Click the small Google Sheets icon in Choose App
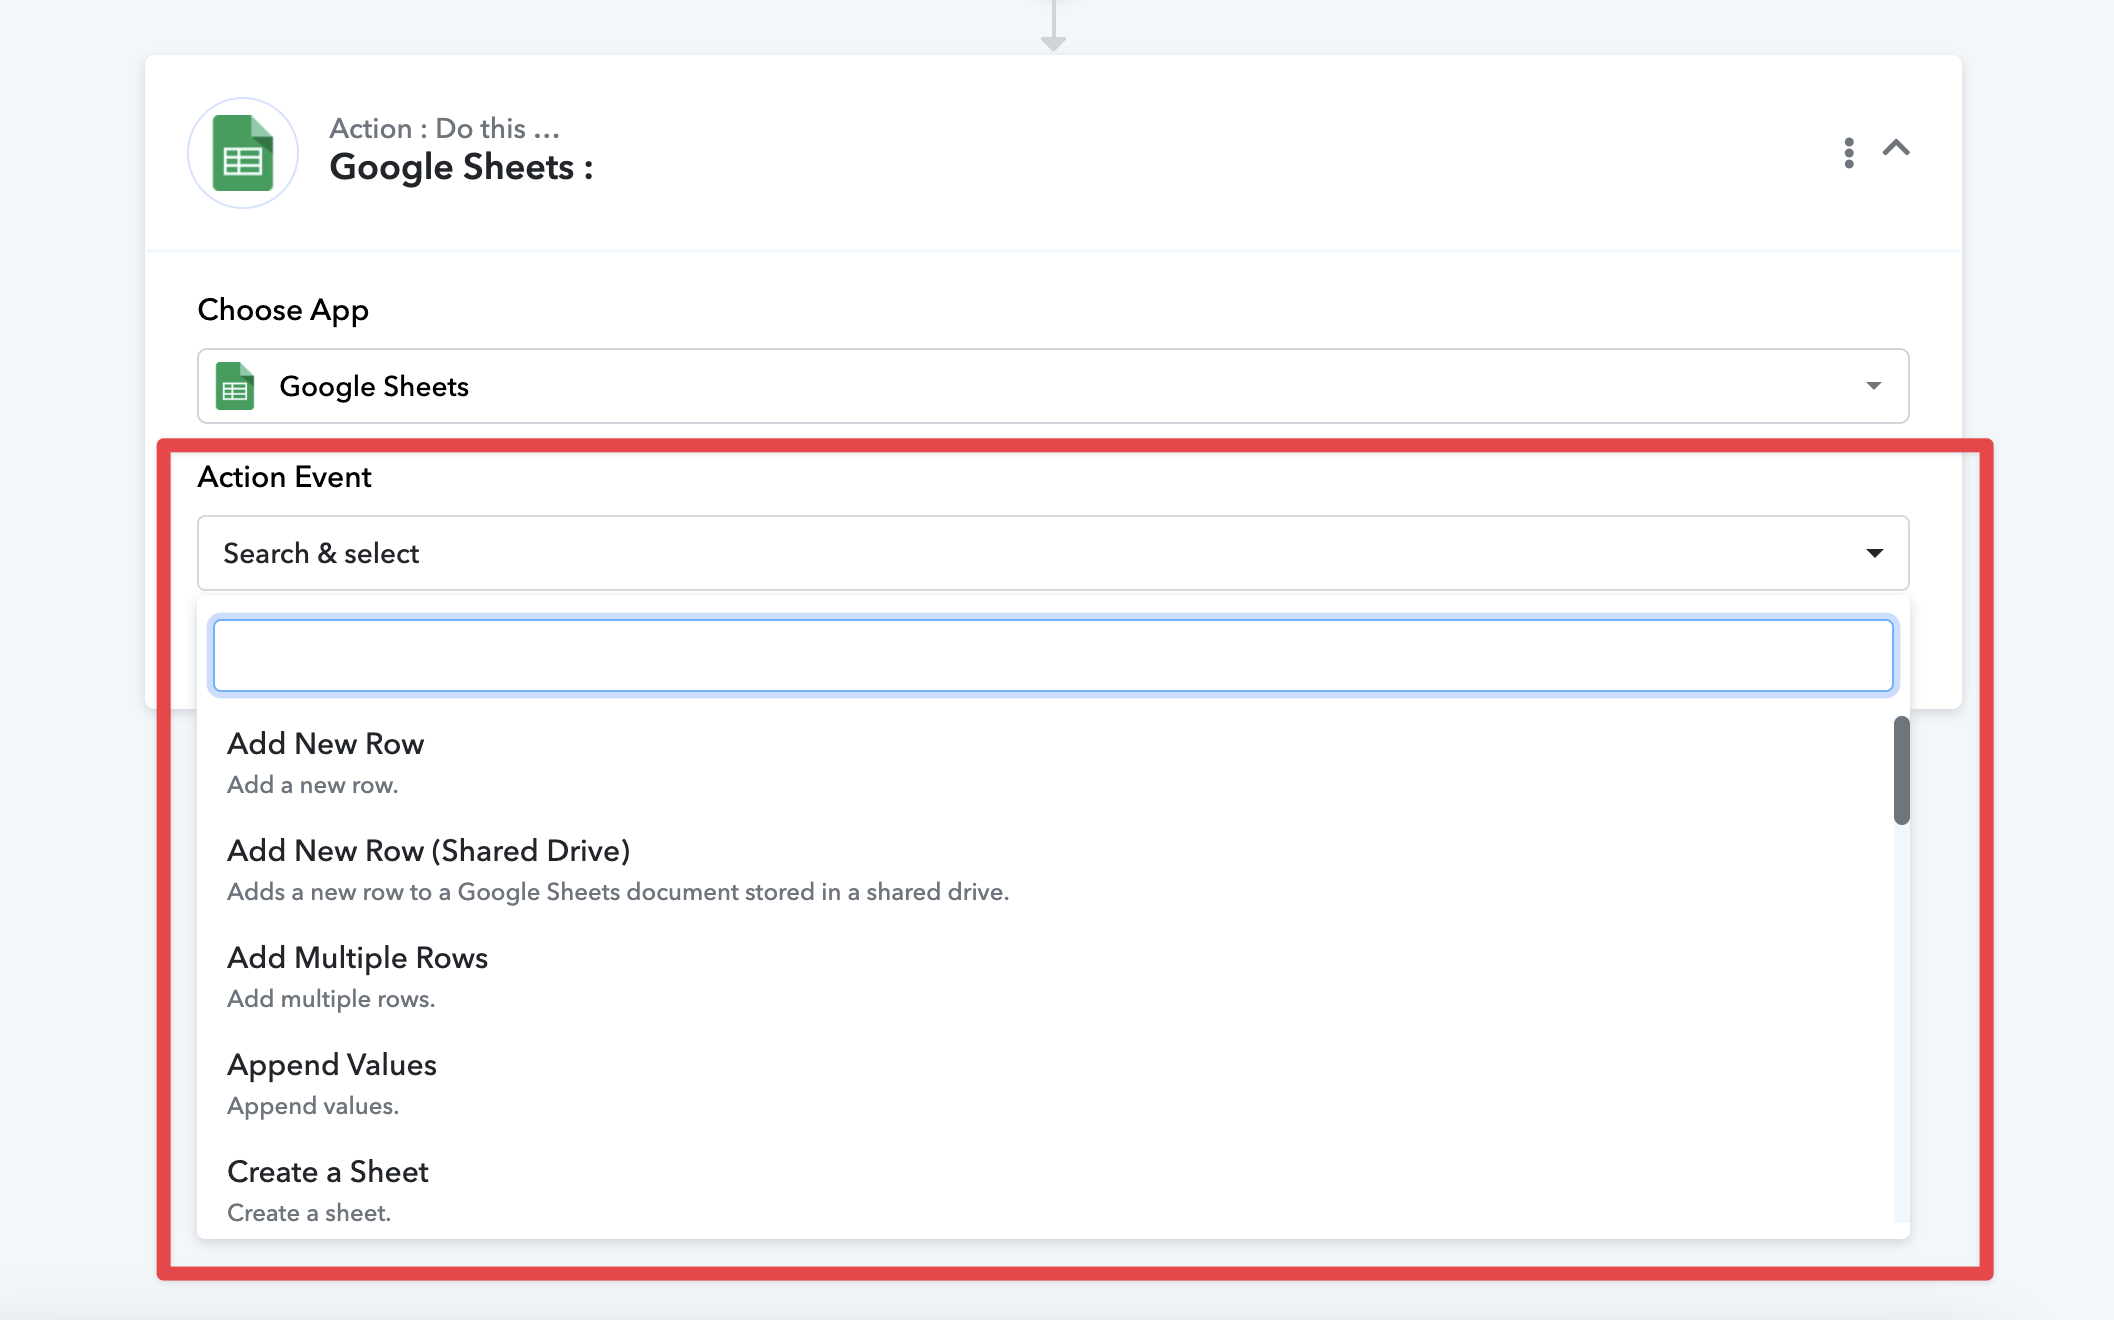Screen dimensions: 2114x1320 [235, 387]
